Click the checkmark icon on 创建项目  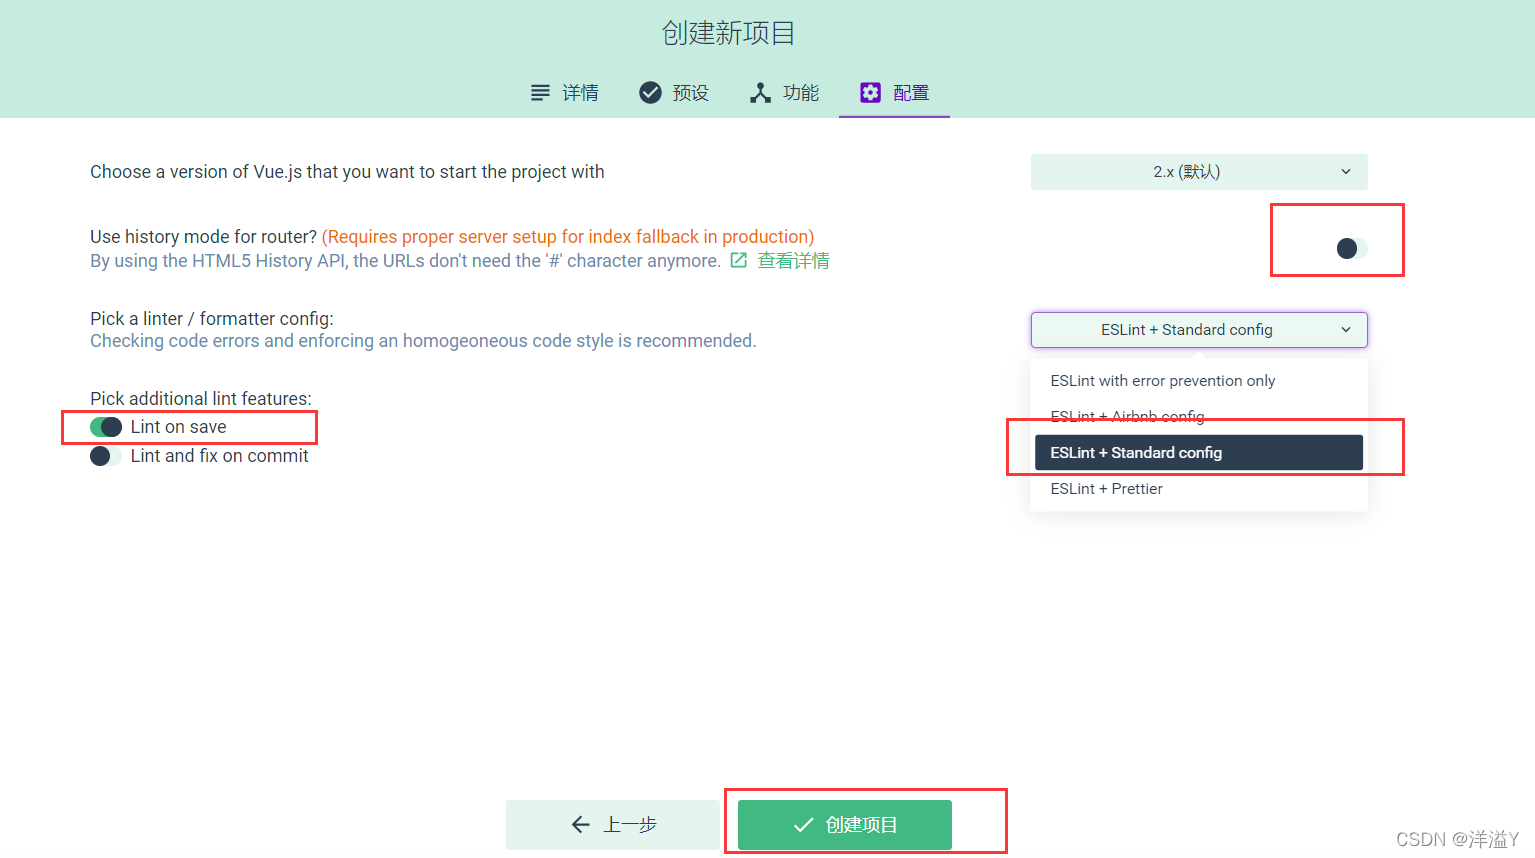point(803,825)
